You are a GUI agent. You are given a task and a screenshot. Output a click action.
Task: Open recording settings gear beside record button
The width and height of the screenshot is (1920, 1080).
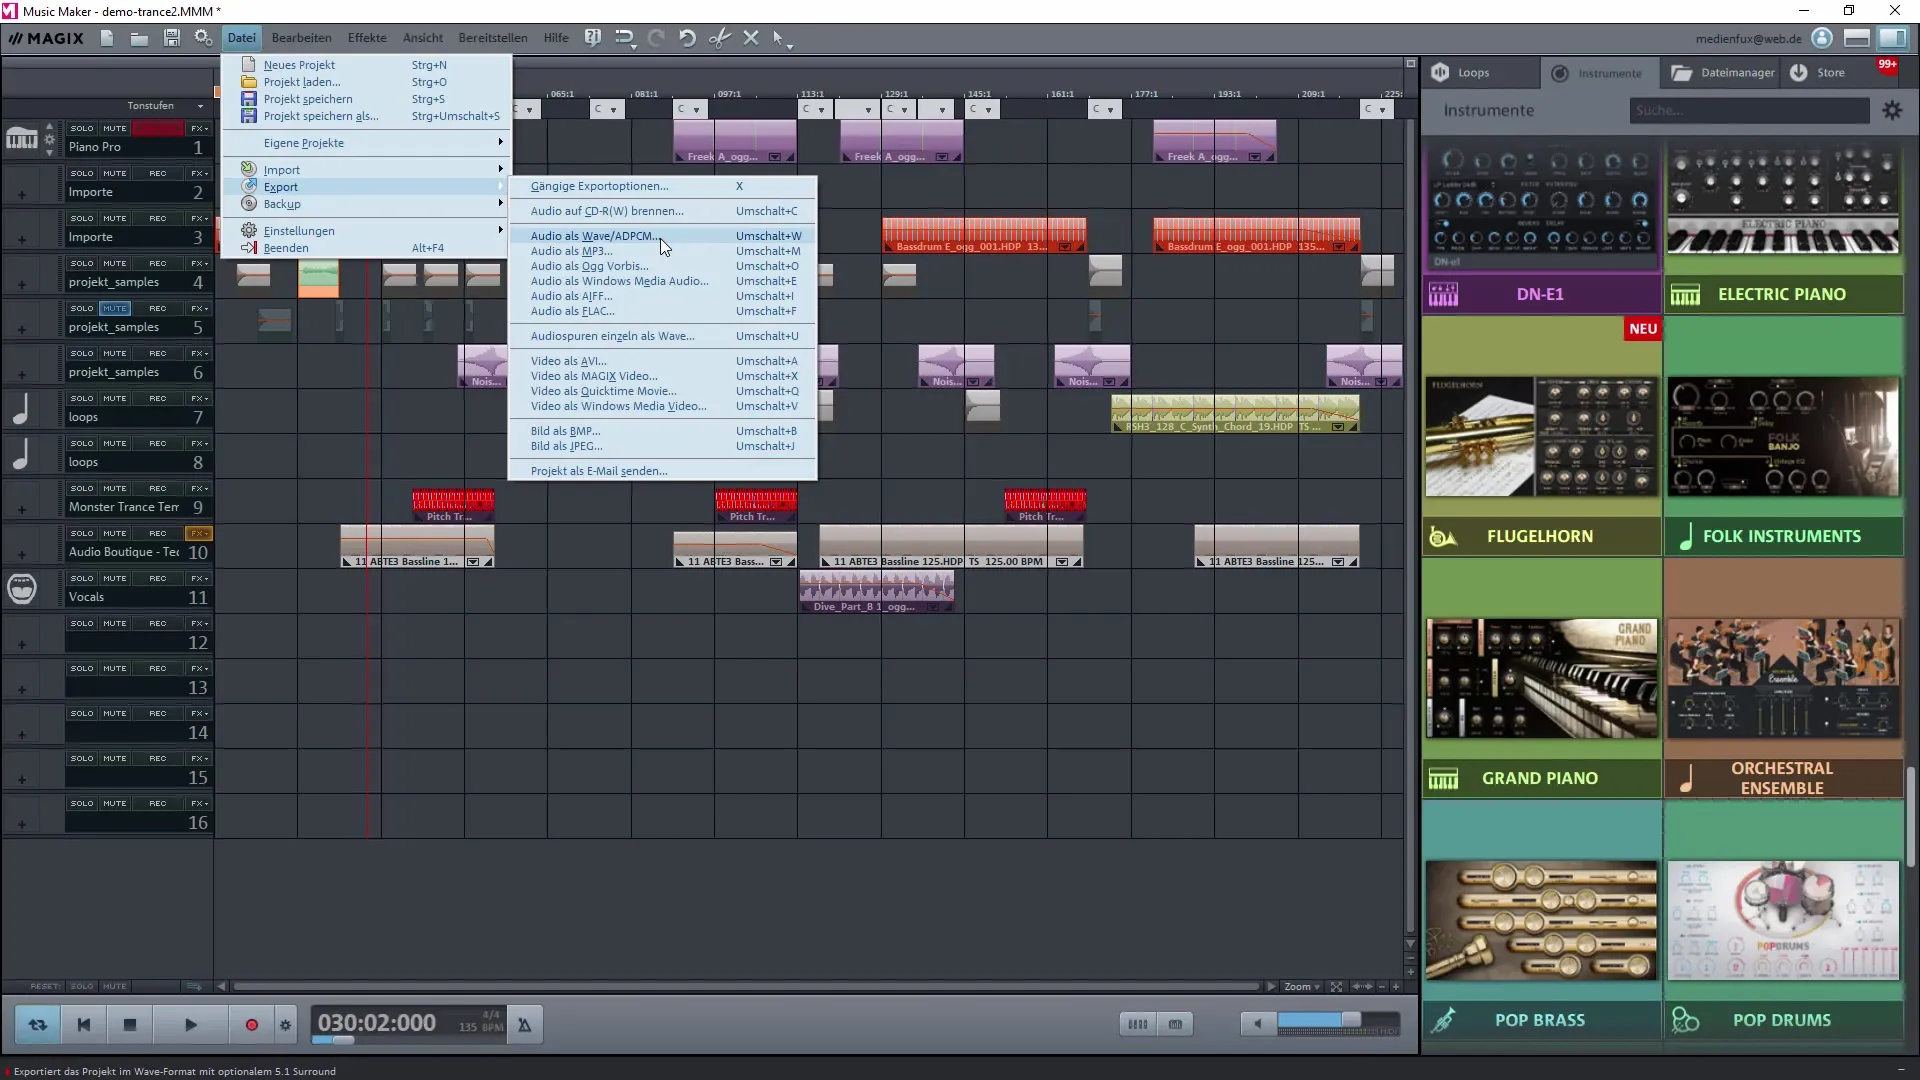pos(285,1025)
